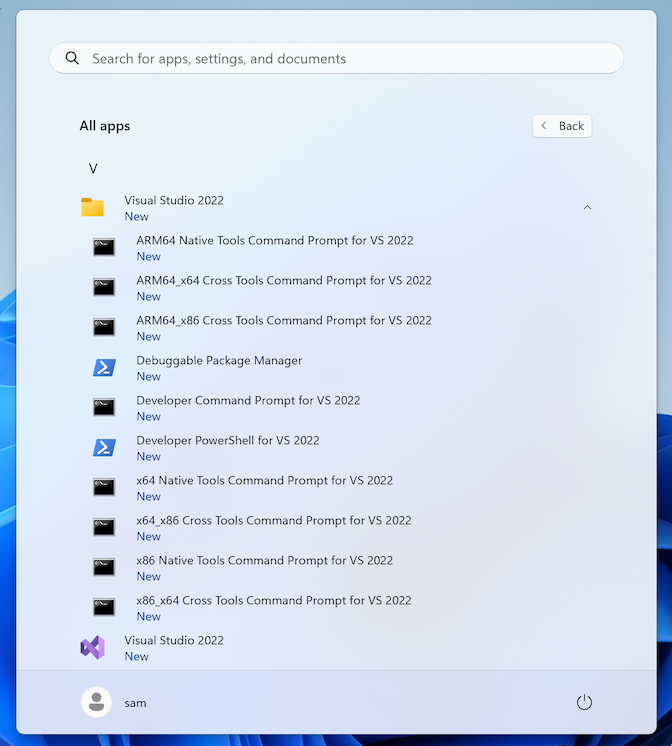Click the magnifying glass search icon
The image size is (672, 746).
(72, 58)
